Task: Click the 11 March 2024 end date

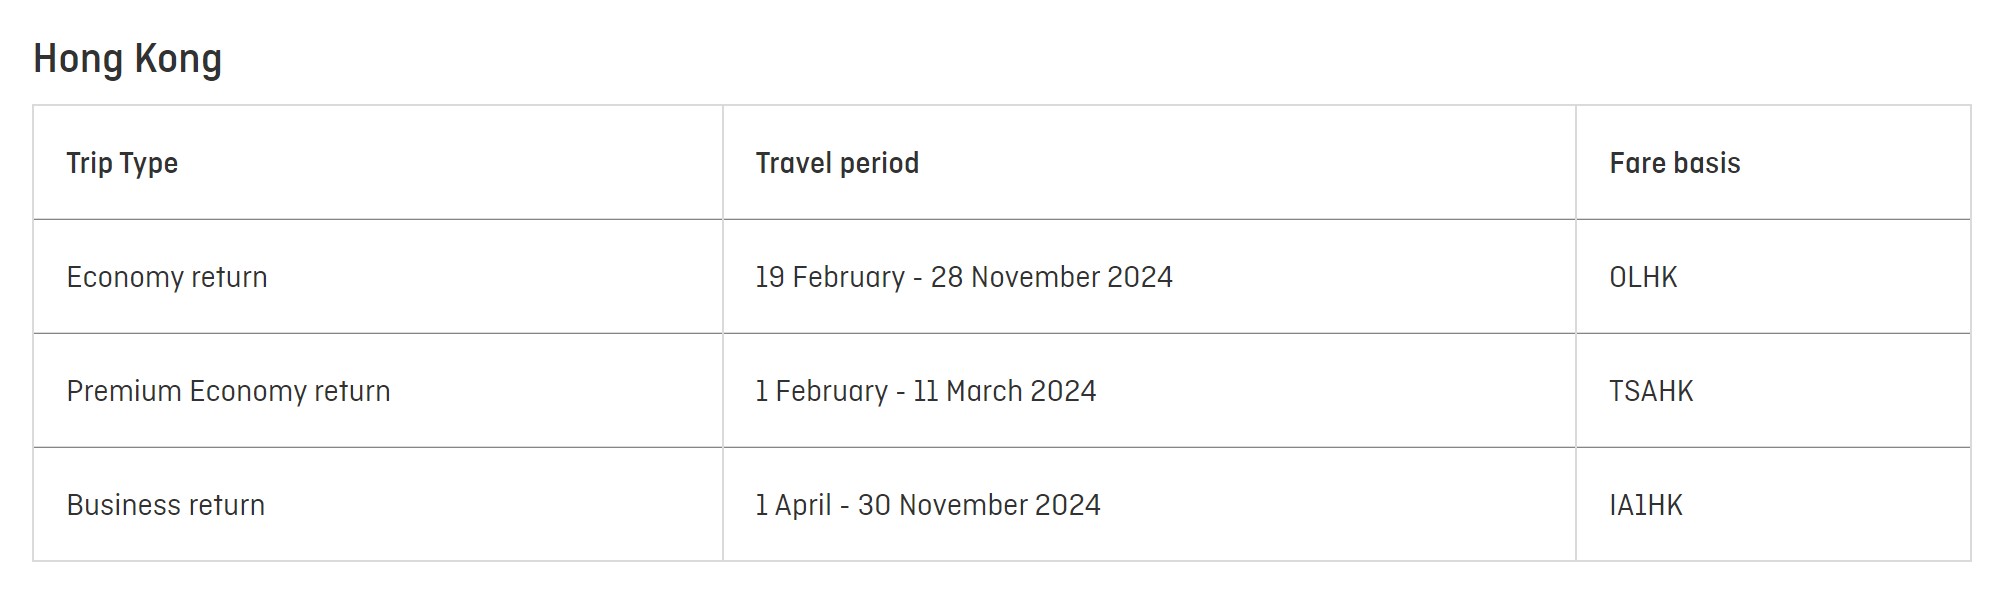Action: [1004, 391]
